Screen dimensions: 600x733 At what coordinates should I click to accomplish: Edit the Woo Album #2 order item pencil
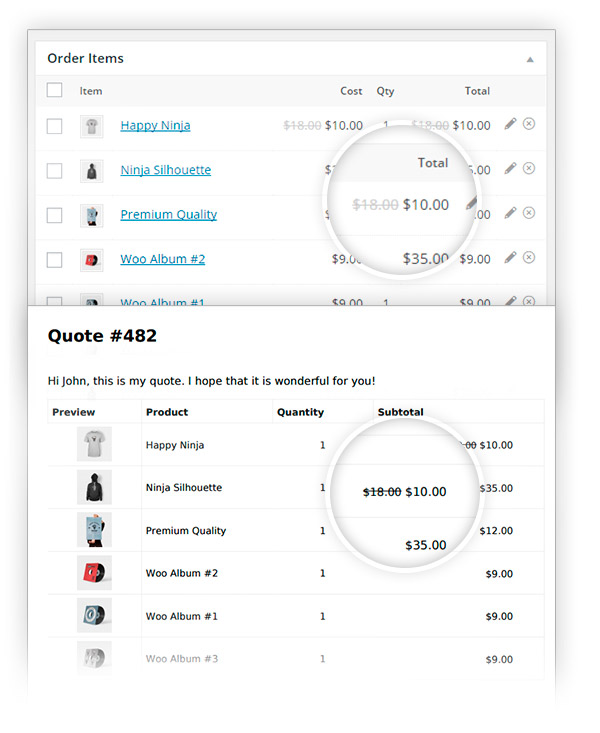[x=510, y=258]
